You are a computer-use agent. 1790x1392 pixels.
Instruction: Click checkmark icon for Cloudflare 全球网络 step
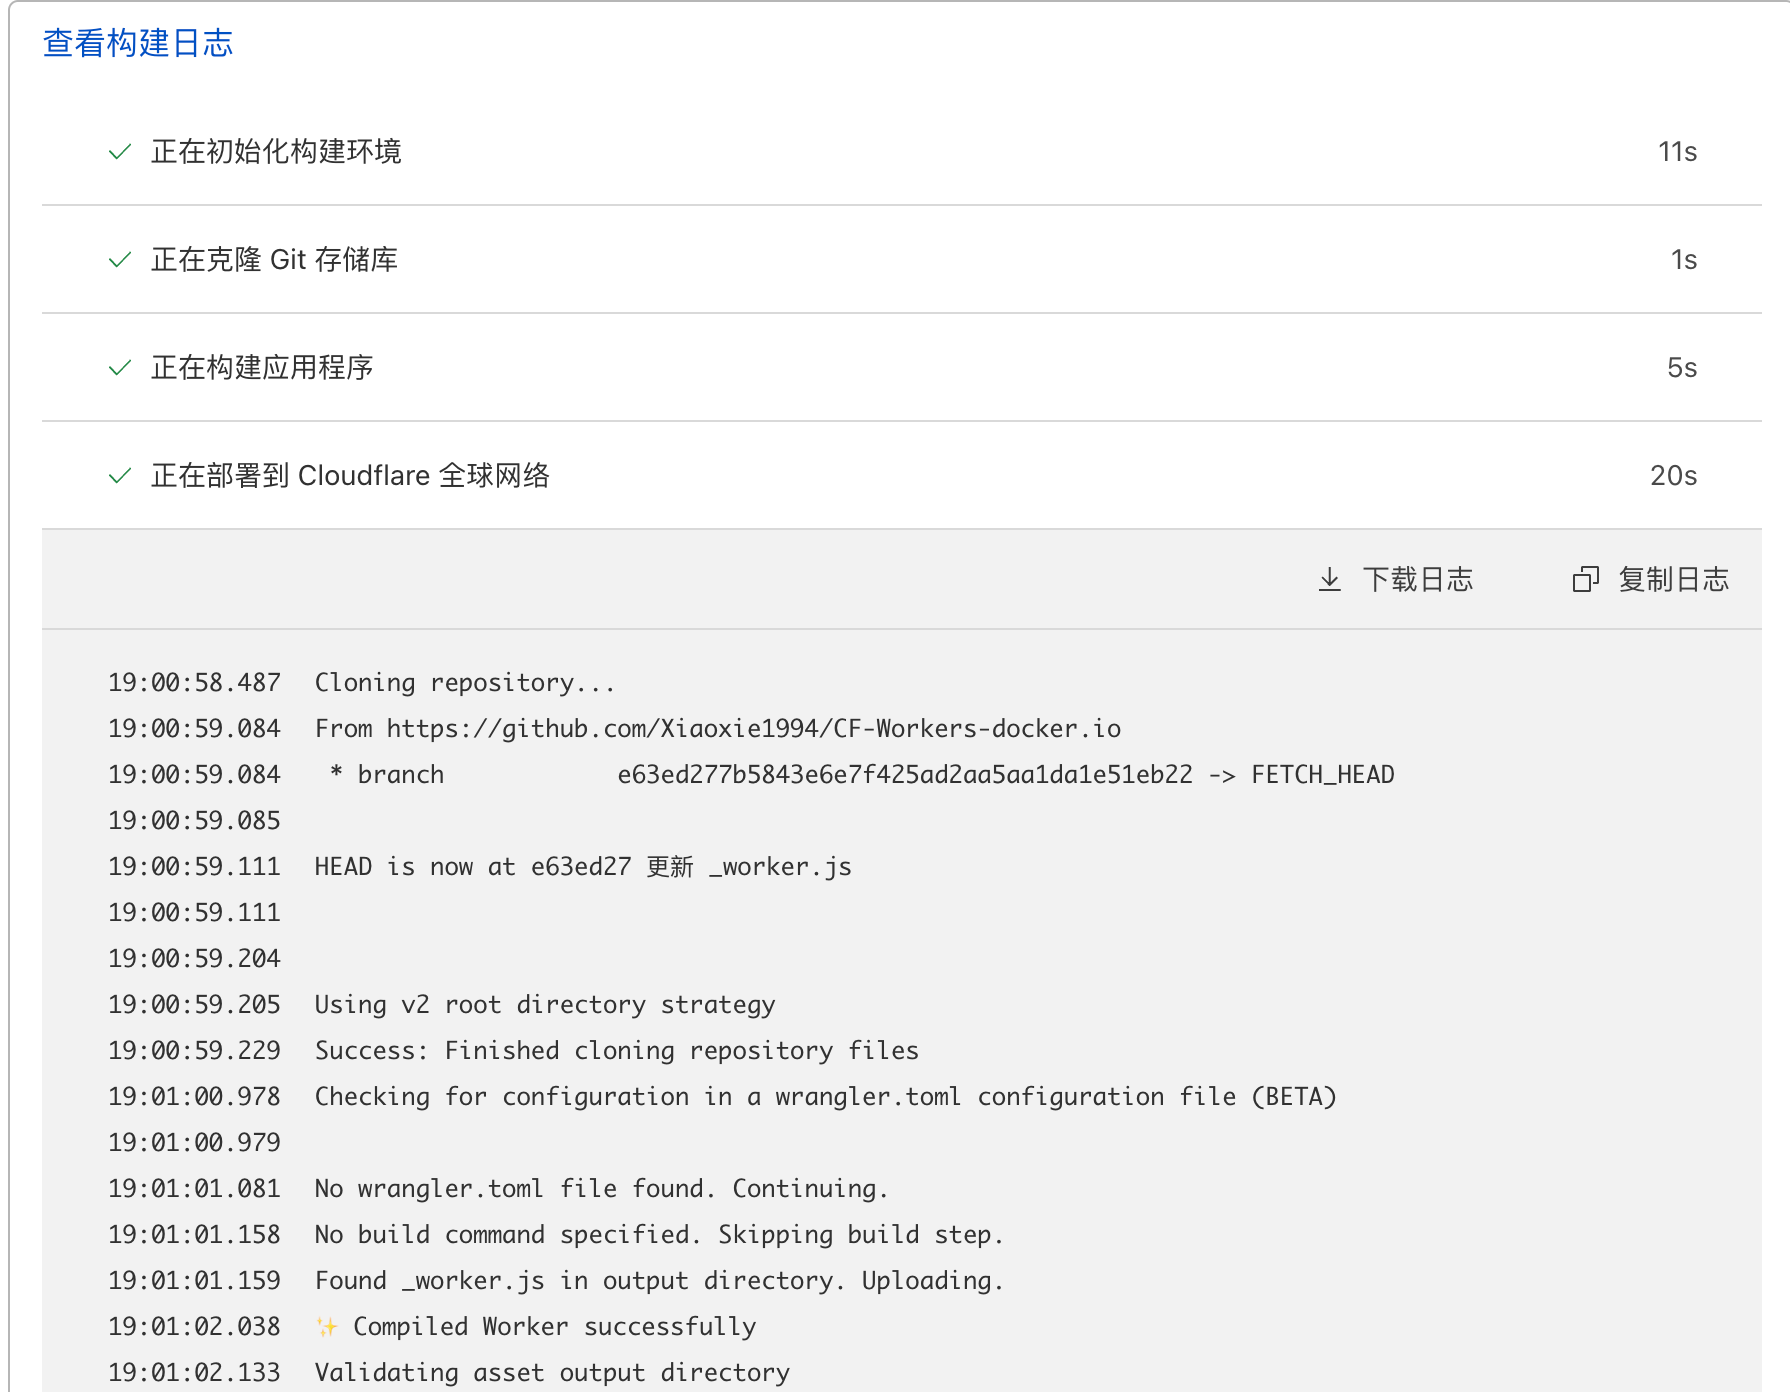pyautogui.click(x=120, y=476)
